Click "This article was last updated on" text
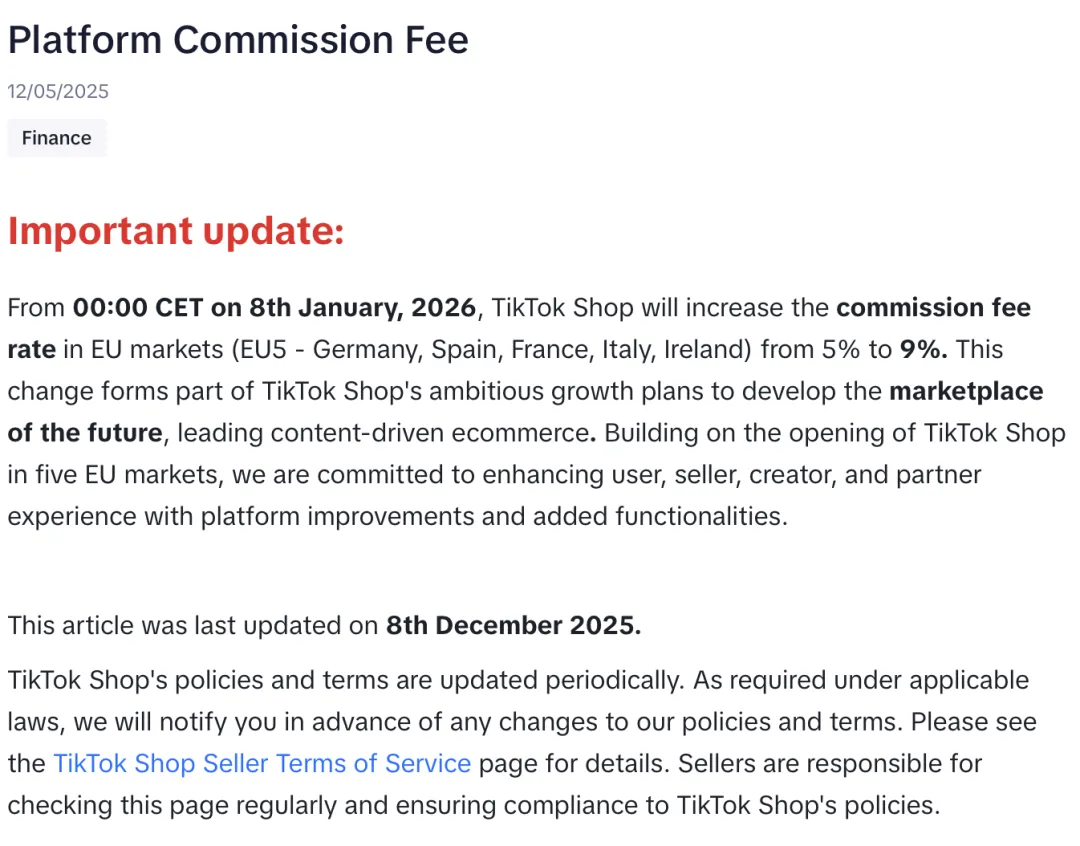 [x=193, y=626]
